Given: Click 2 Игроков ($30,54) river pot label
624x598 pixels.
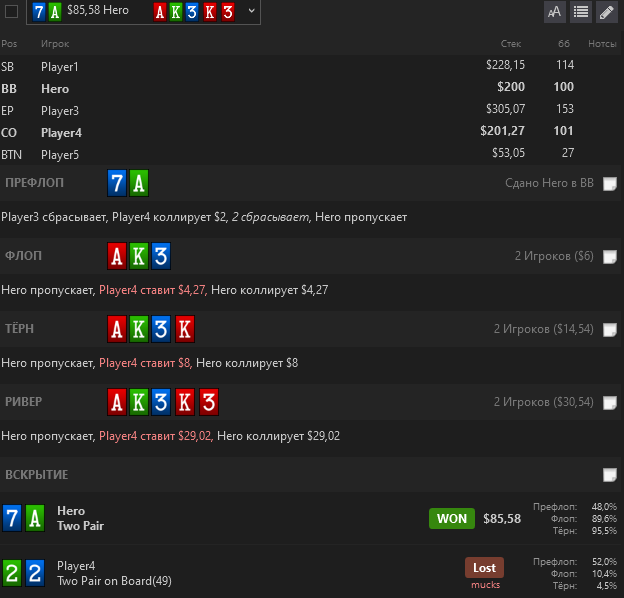Looking at the screenshot, I should pos(544,401).
